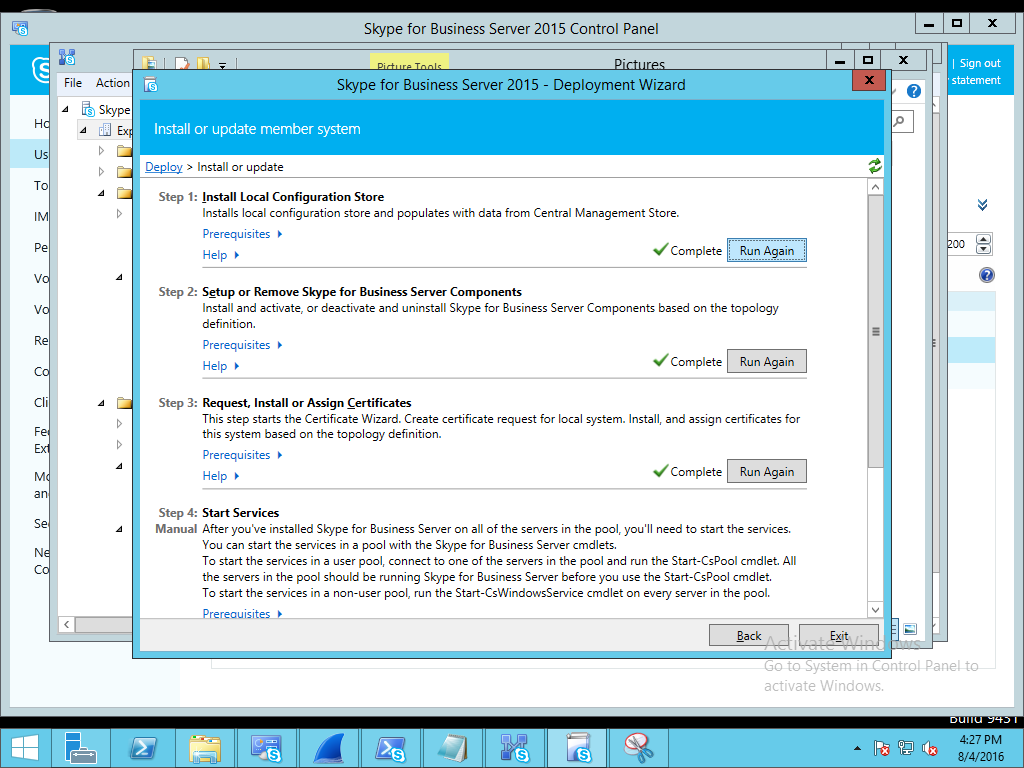Expand Help under Step 2

(221, 366)
